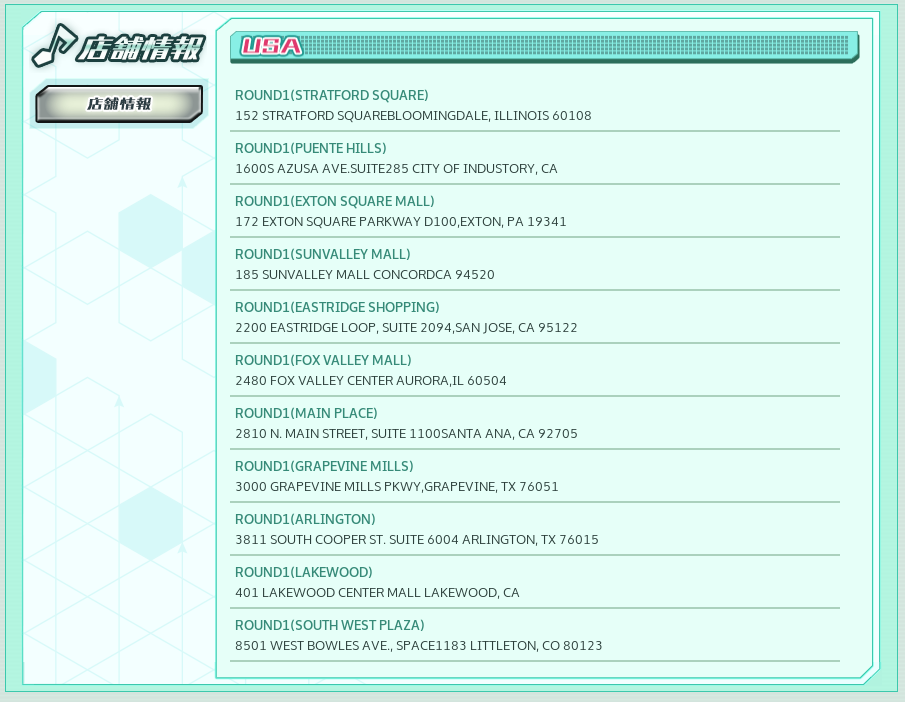Click address 152 STRATFORD SQUAREBLOOMINGDALE, ILLINOIS 60108
This screenshot has width=905, height=702.
pyautogui.click(x=413, y=115)
